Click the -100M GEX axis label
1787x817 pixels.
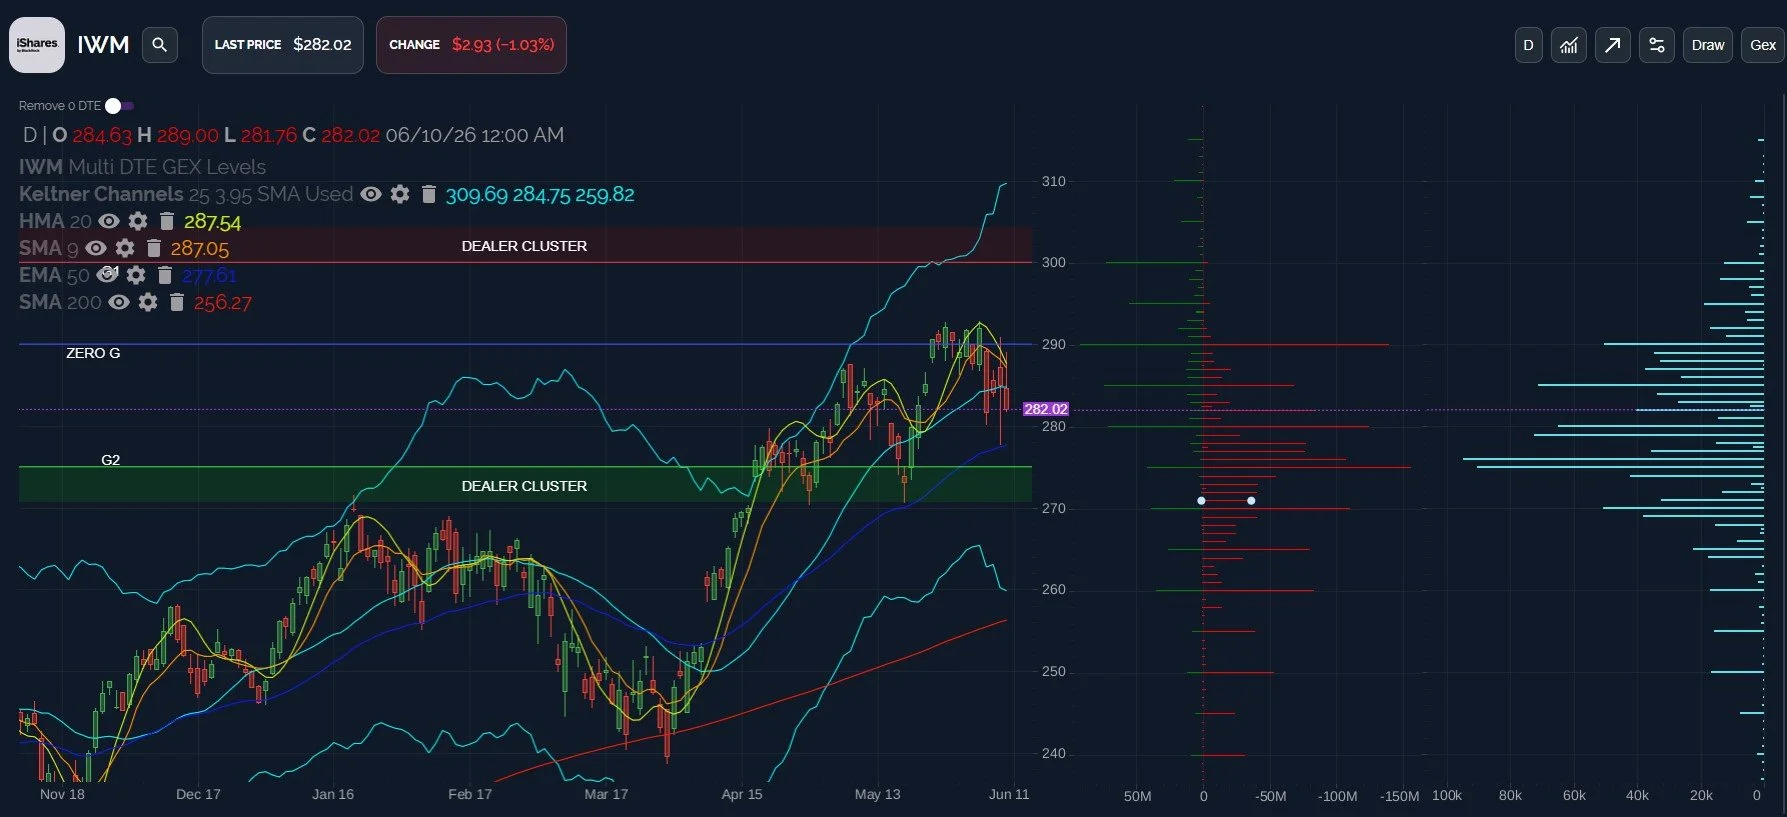pyautogui.click(x=1337, y=796)
